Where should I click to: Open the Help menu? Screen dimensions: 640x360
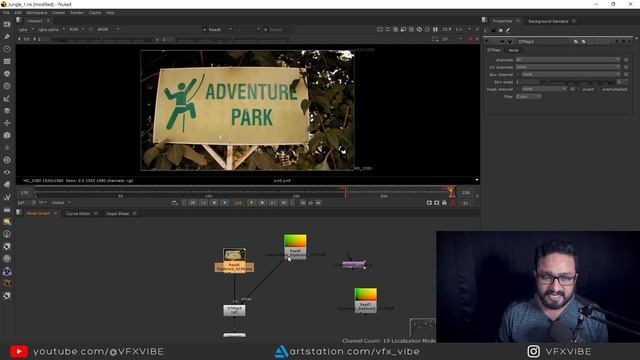110,13
